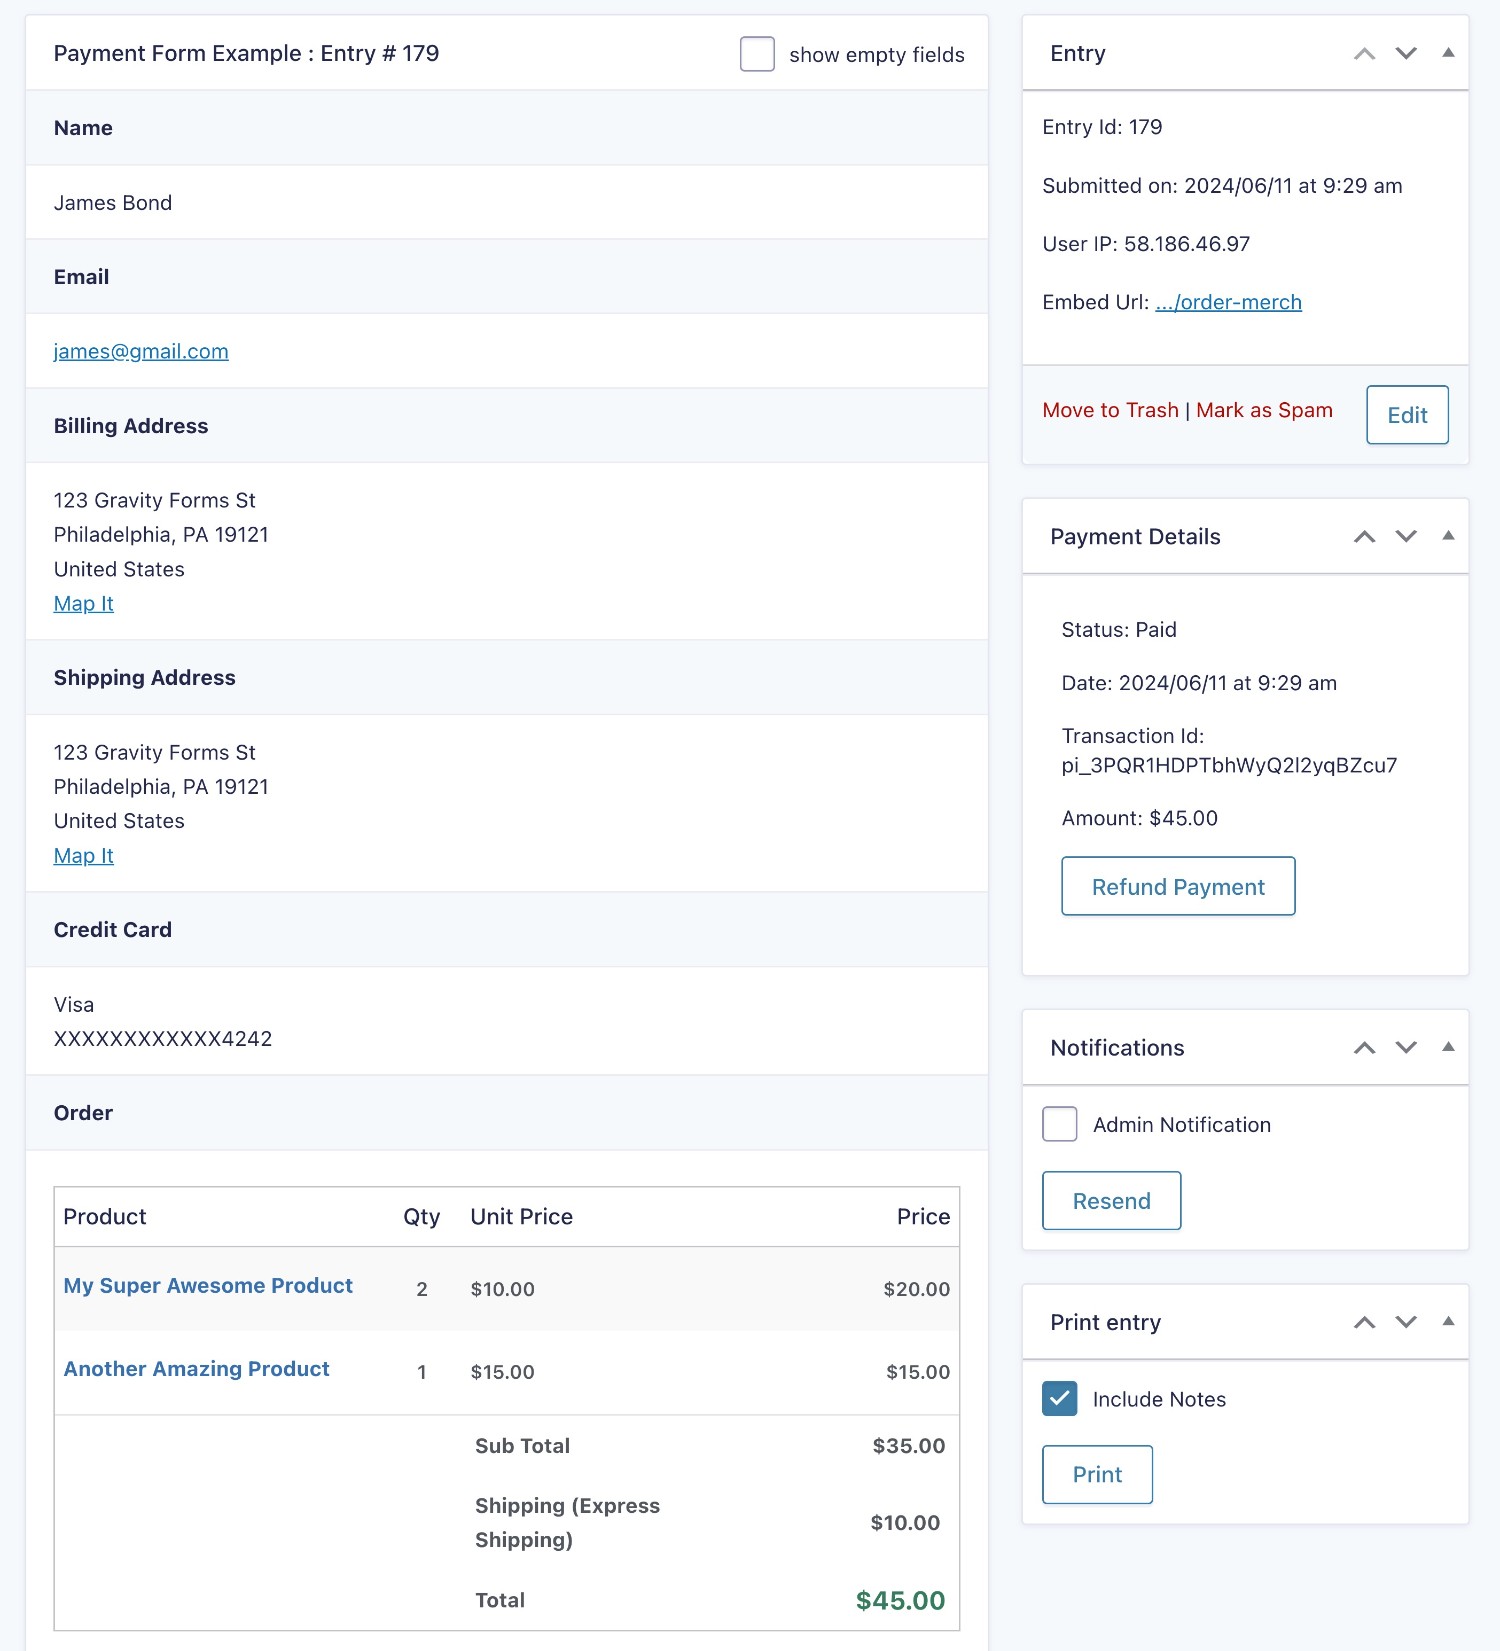Check the Admin Notification box
Screen dimensions: 1500x1651
click(1060, 1124)
